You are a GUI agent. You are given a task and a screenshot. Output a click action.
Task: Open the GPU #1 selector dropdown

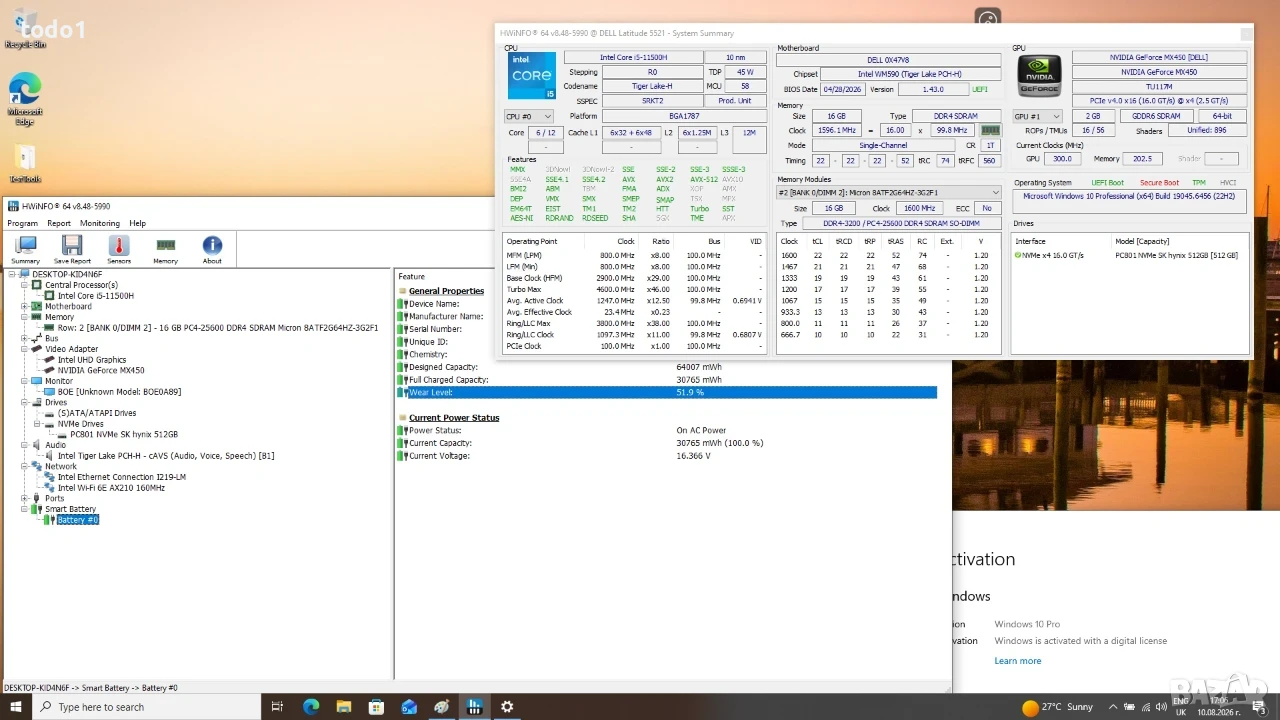tap(1038, 116)
